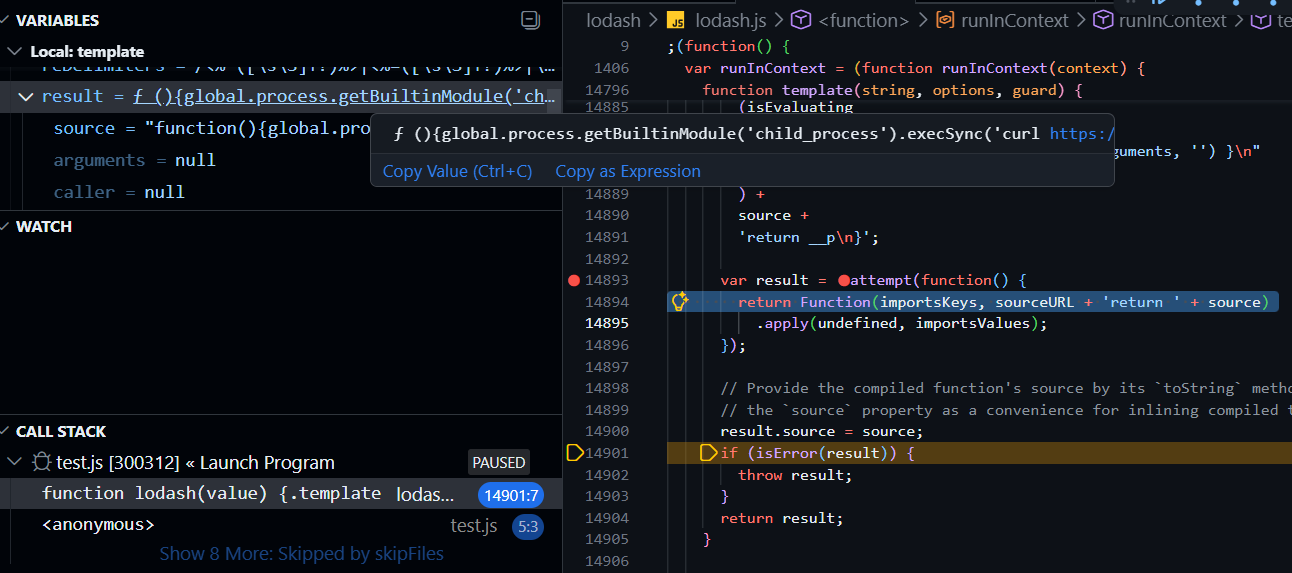Click line number 14894 in the gutter

(x=608, y=302)
